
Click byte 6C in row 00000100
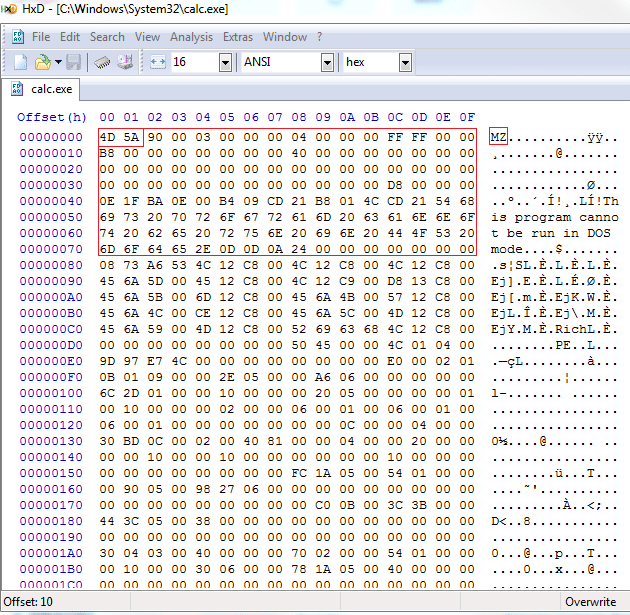107,393
